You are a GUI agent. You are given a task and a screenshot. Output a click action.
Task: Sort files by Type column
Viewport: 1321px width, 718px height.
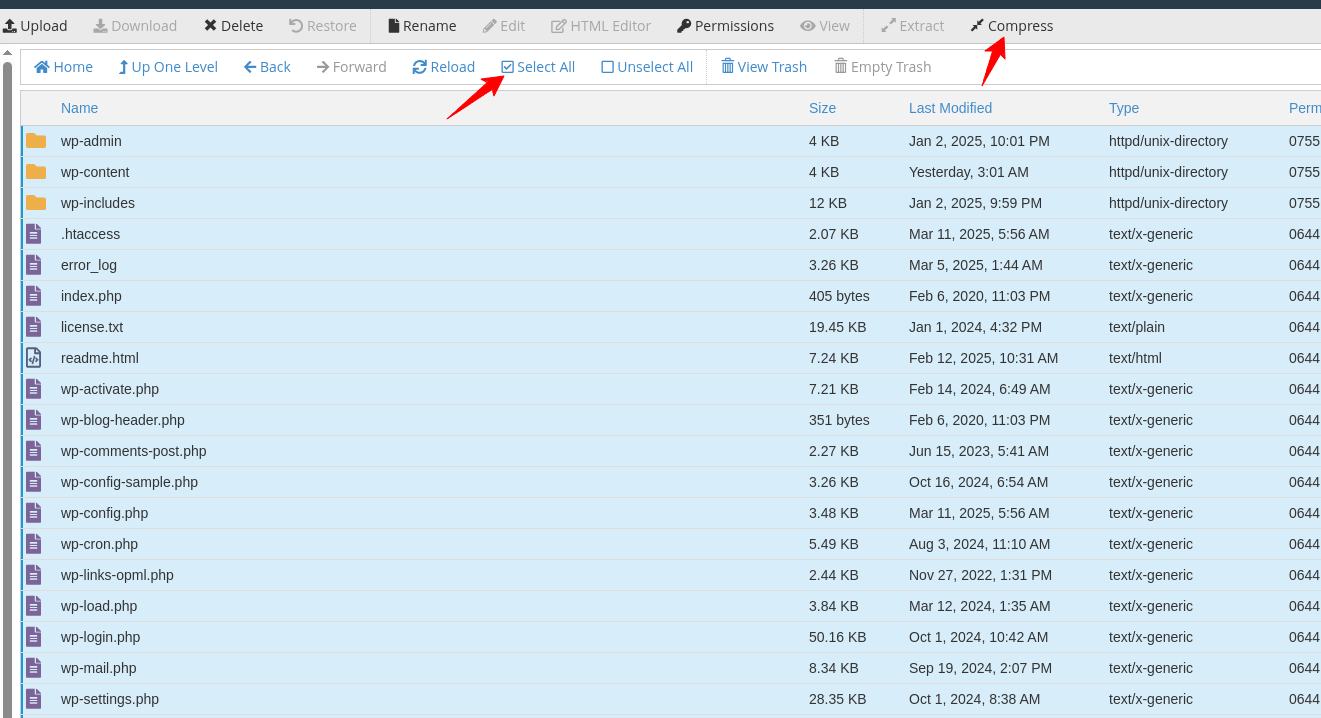click(1124, 108)
